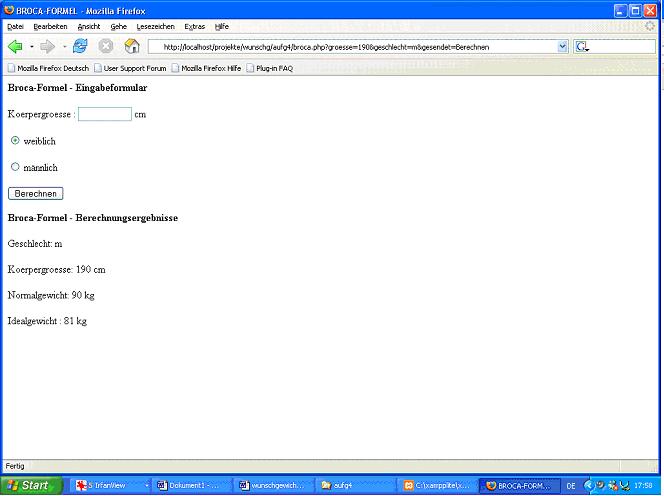This screenshot has height=496, width=664.
Task: Go to the Home page icon
Action: tap(131, 46)
